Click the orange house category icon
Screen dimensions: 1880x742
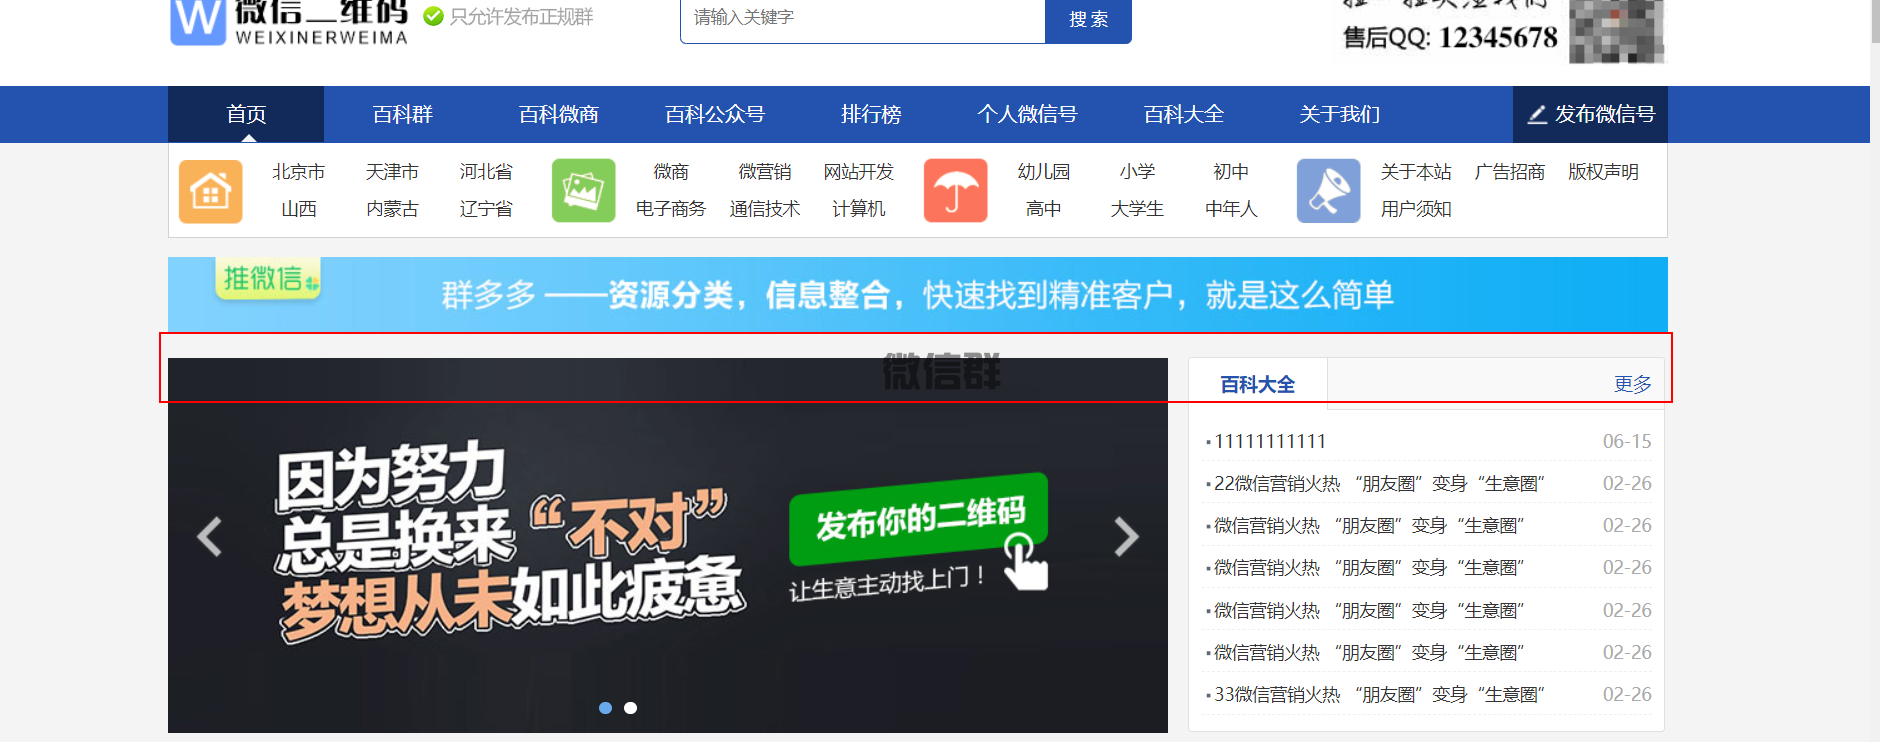tap(210, 191)
